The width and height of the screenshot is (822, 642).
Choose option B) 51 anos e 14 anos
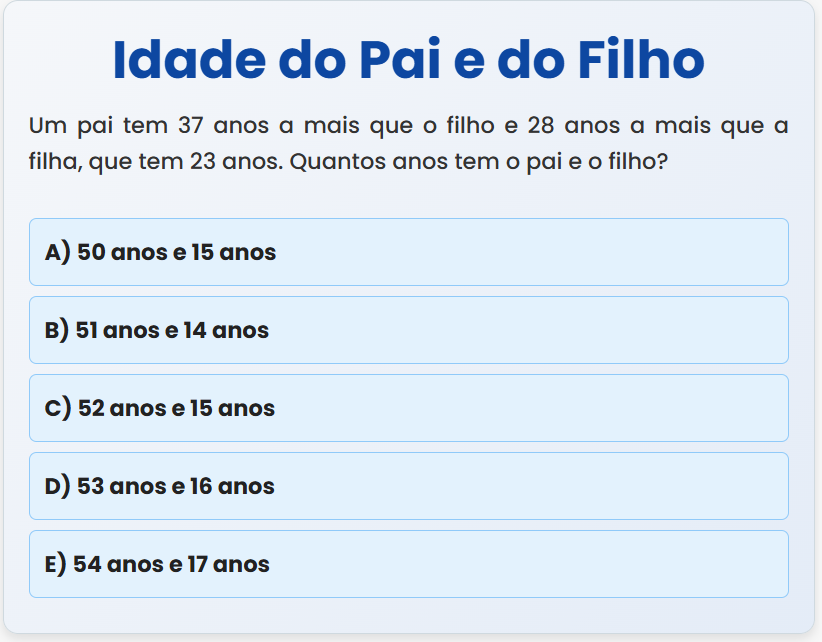click(408, 330)
